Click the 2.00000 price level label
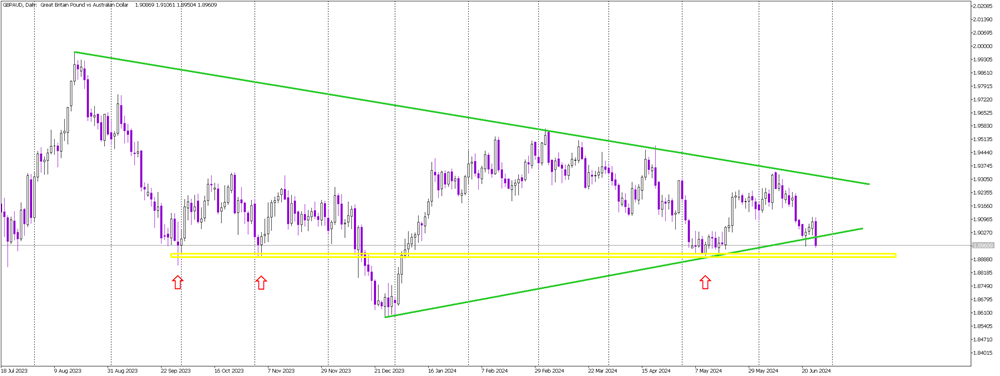This screenshot has height=376, width=1000. click(983, 46)
